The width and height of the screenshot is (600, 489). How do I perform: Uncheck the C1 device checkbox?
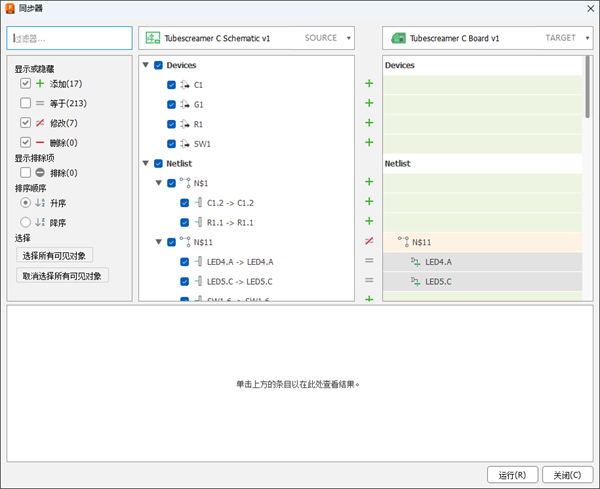(x=171, y=85)
